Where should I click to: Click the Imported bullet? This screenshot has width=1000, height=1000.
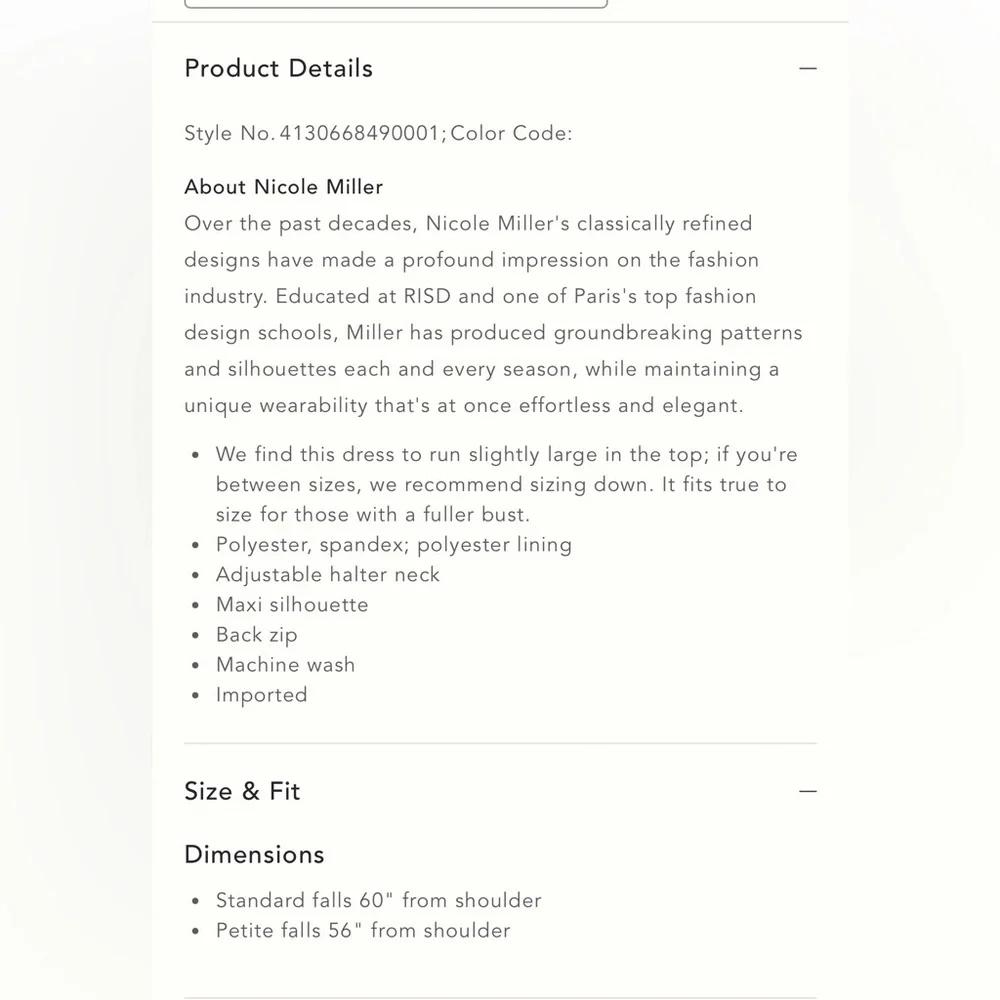pyautogui.click(x=262, y=695)
